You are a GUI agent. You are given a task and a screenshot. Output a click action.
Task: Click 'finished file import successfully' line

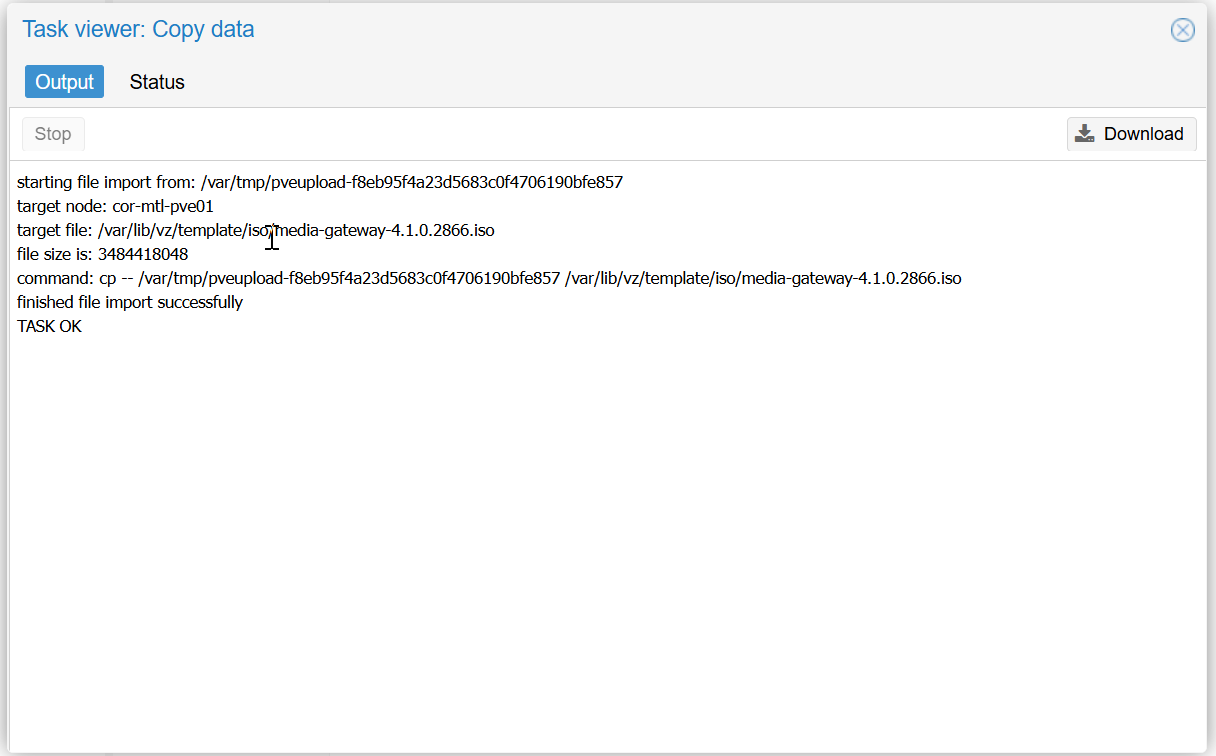(130, 302)
